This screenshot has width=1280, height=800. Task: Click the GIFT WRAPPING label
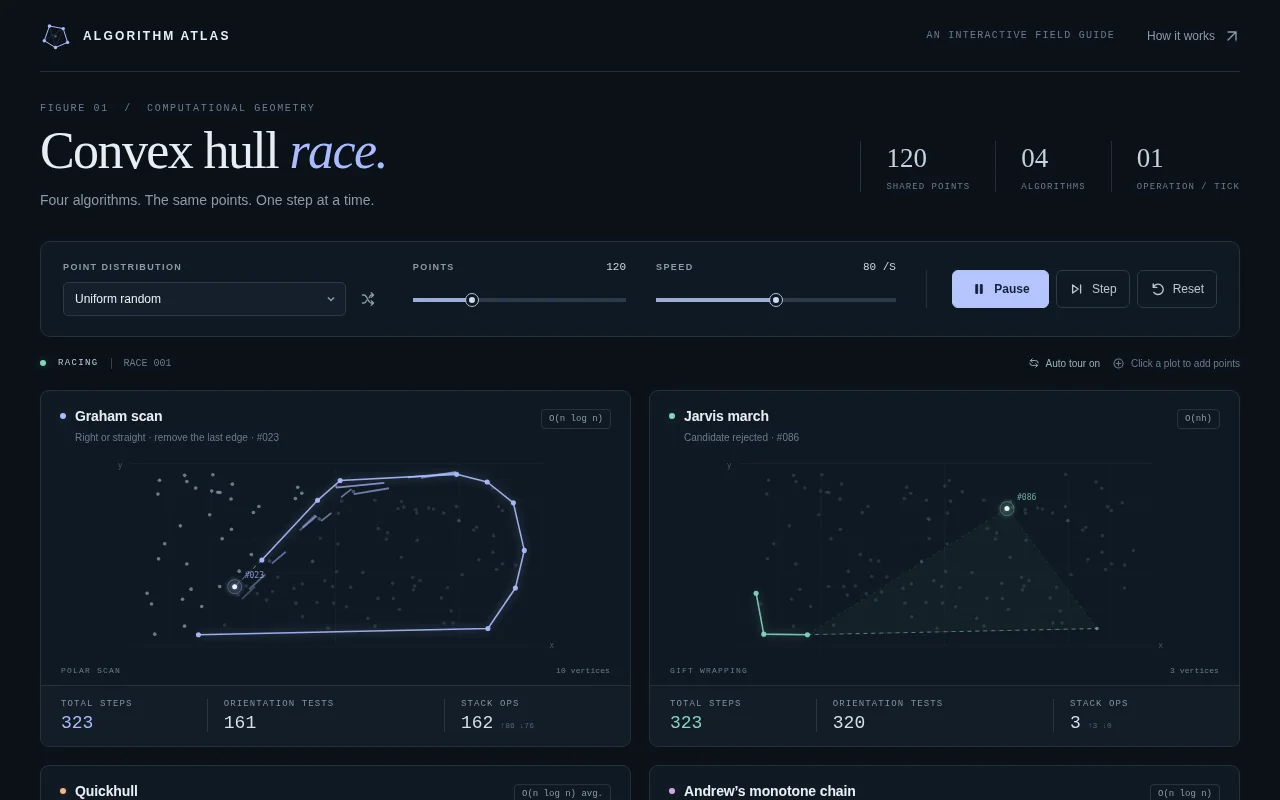pos(709,671)
